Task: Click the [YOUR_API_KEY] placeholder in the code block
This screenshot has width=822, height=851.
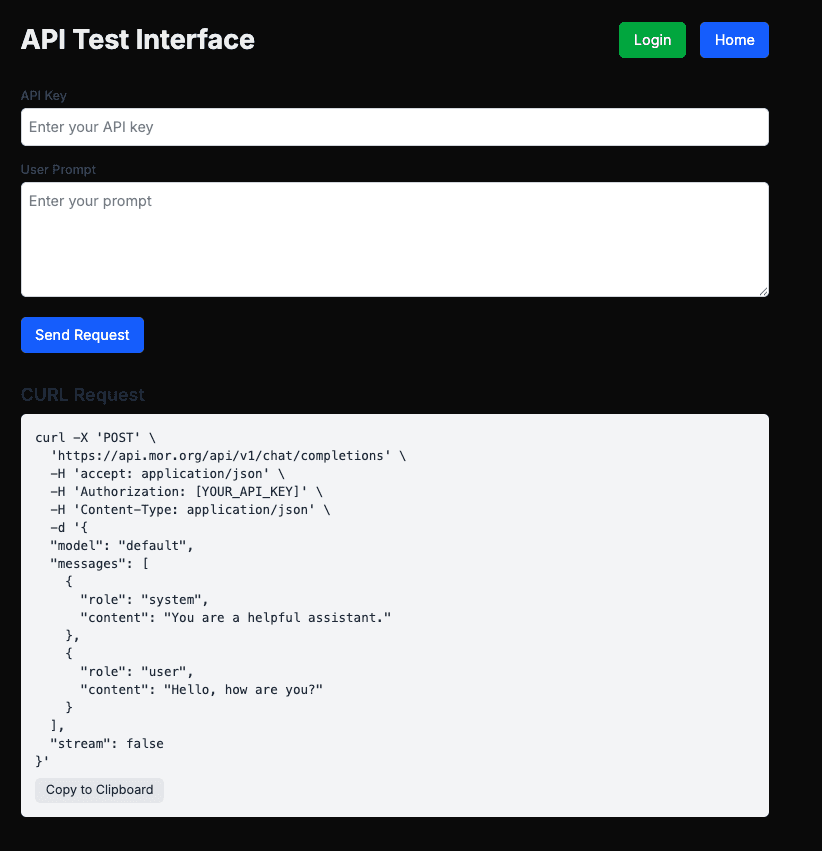Action: (x=263, y=491)
